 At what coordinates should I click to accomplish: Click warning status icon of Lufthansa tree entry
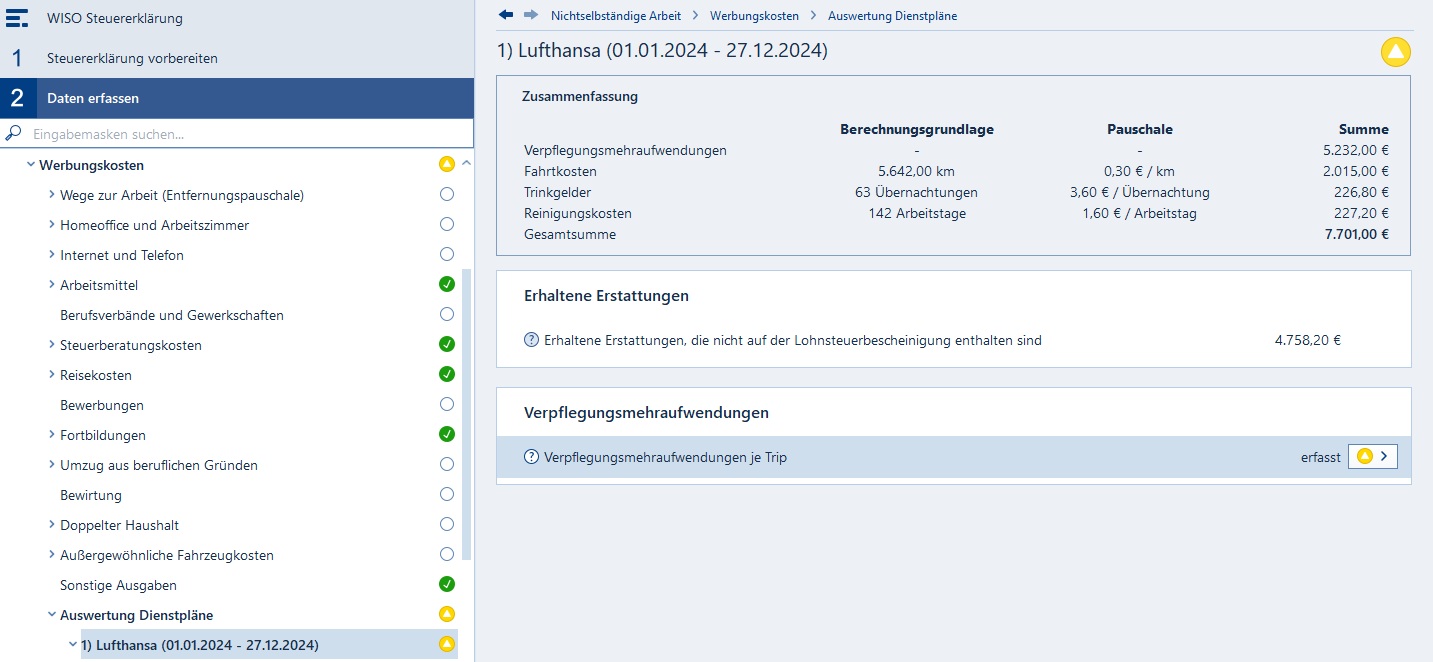click(x=447, y=644)
